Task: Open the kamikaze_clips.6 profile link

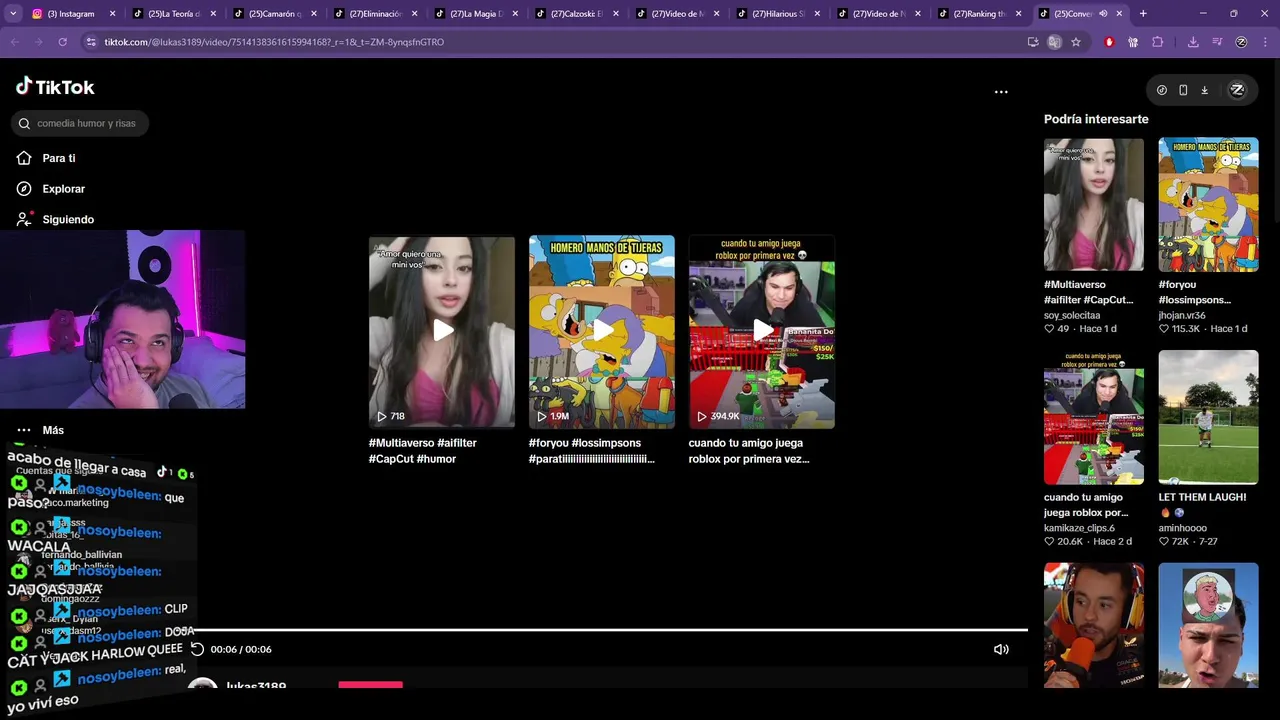Action: click(x=1079, y=528)
